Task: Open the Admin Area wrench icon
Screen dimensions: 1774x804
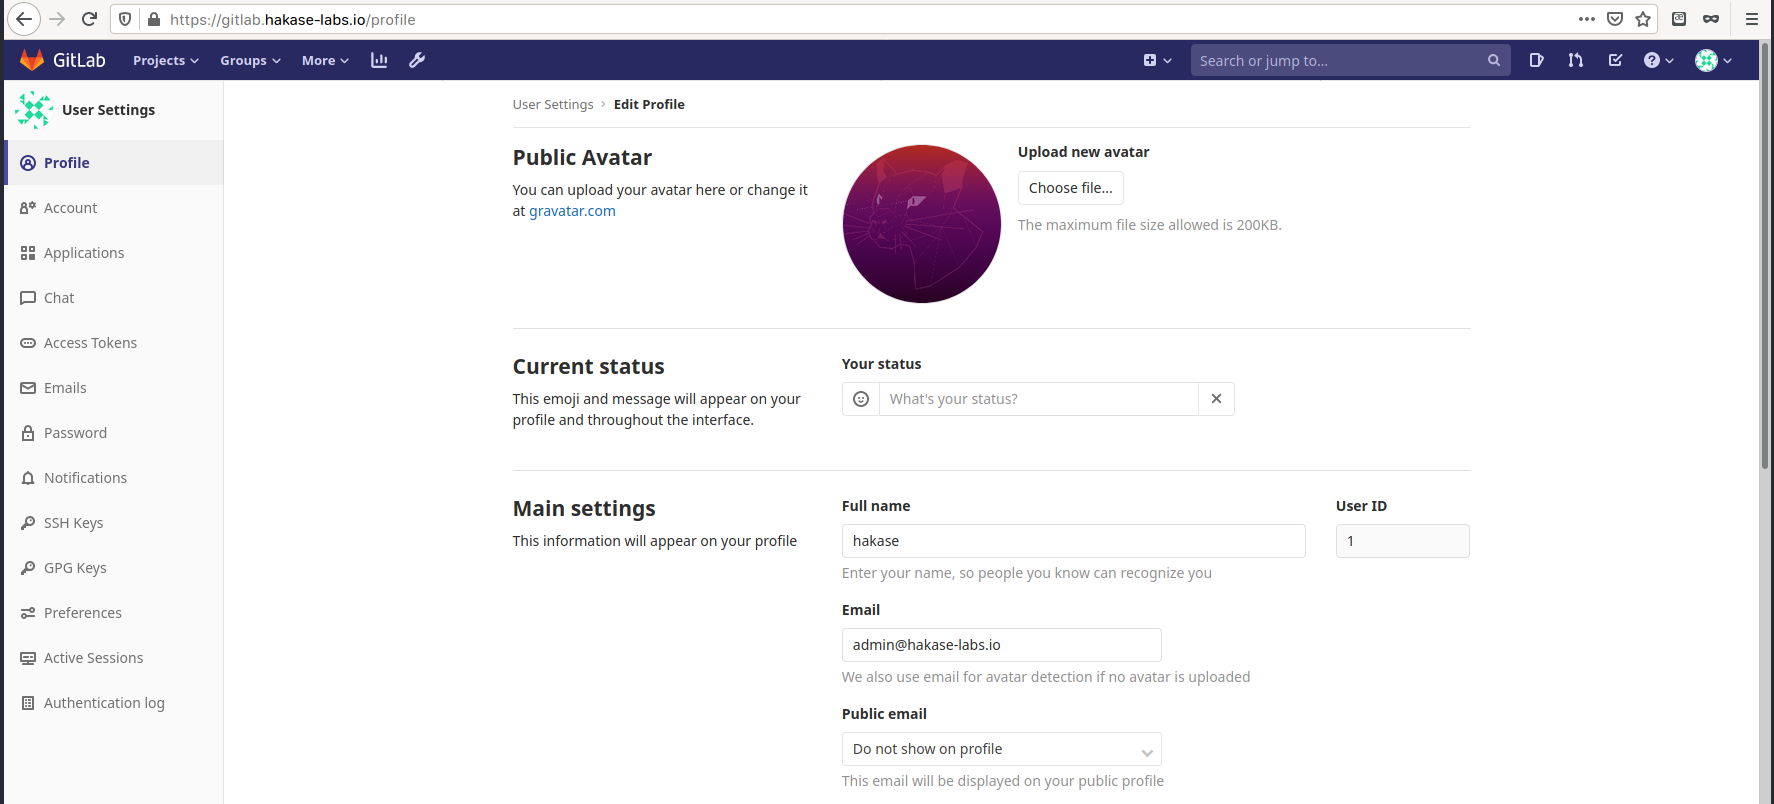Action: click(417, 60)
